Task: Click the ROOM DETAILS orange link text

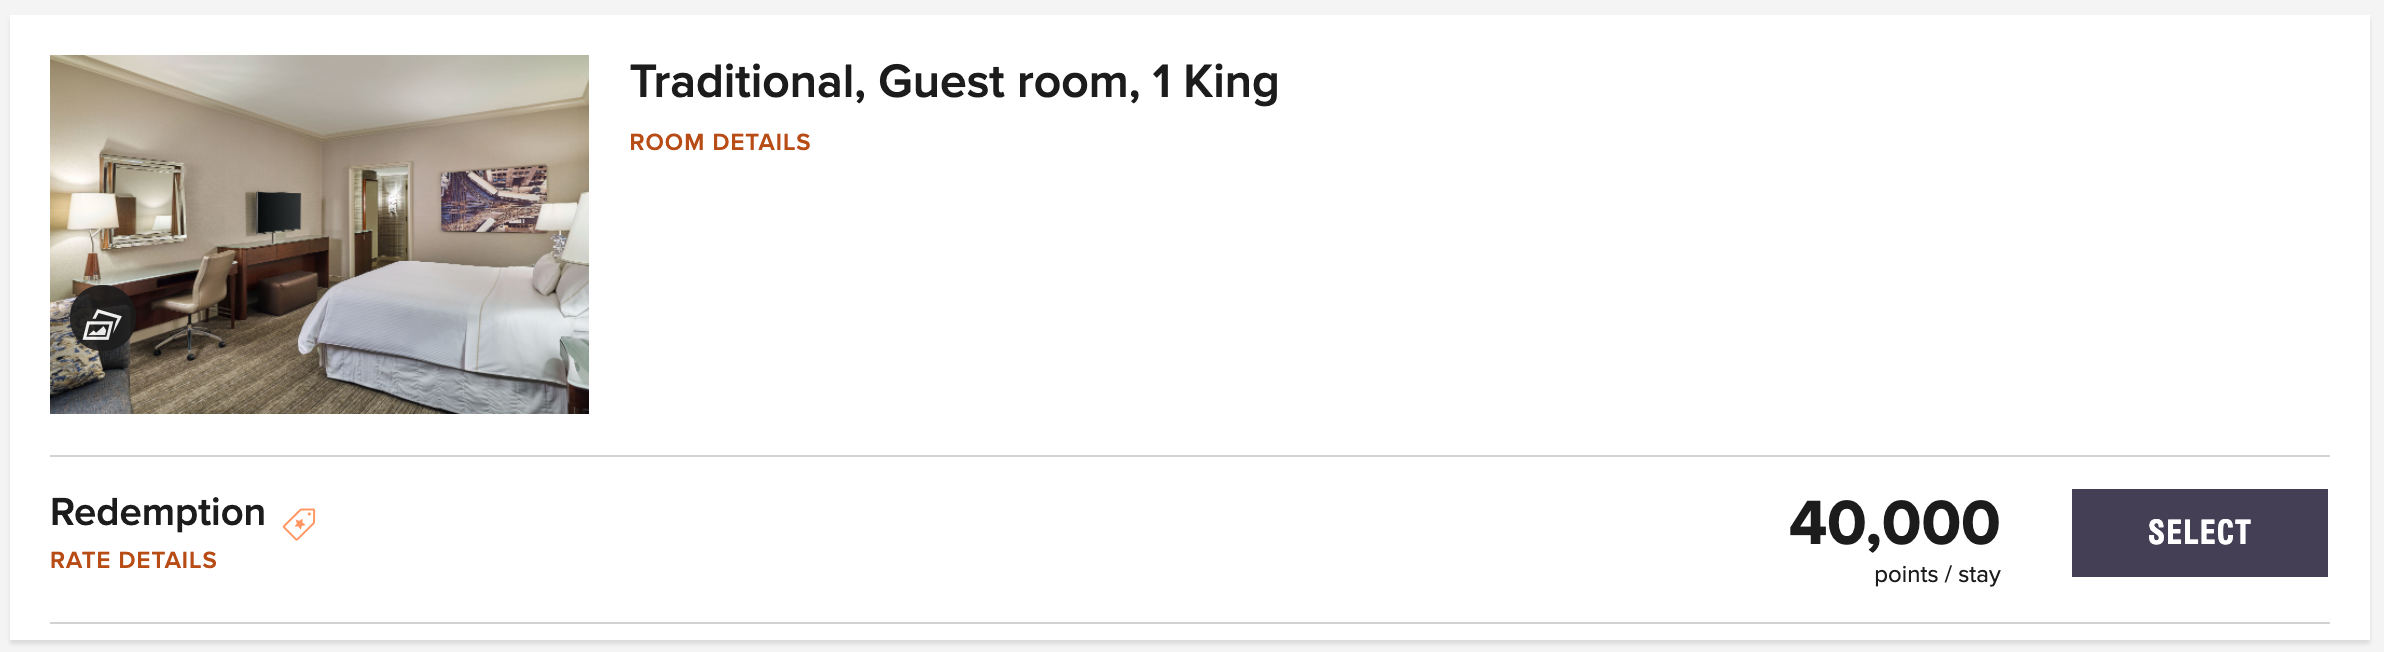Action: point(719,142)
